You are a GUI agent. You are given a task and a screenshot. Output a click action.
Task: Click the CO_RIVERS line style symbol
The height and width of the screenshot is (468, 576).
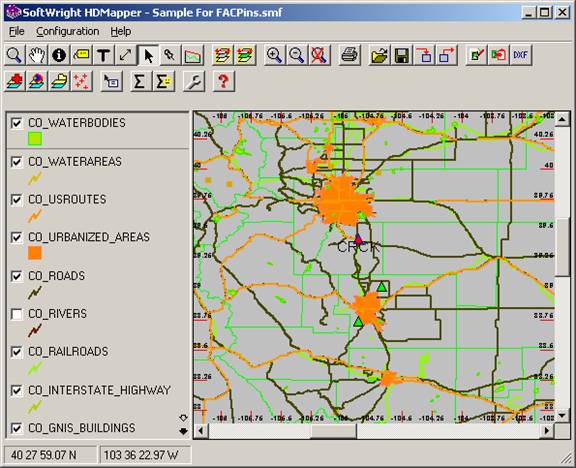coord(35,330)
